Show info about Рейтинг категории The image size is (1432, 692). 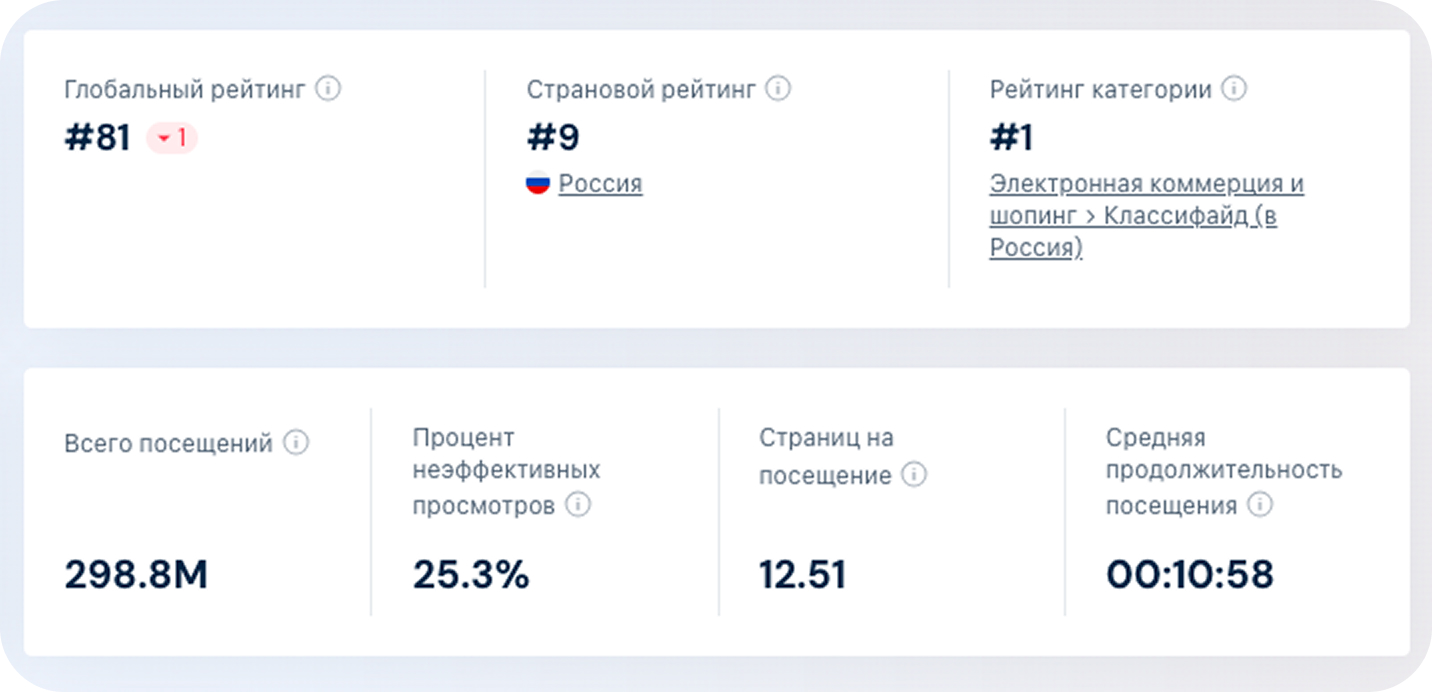pos(1234,89)
